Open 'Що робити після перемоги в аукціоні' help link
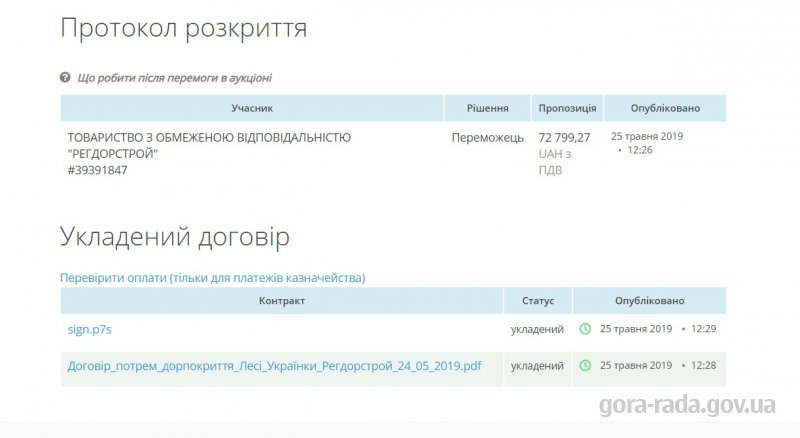The image size is (800, 438). point(174,78)
